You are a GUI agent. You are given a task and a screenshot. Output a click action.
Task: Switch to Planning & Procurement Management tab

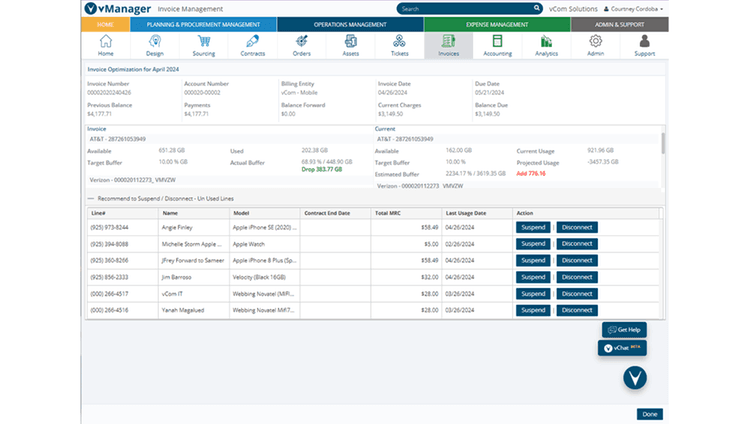coord(203,24)
